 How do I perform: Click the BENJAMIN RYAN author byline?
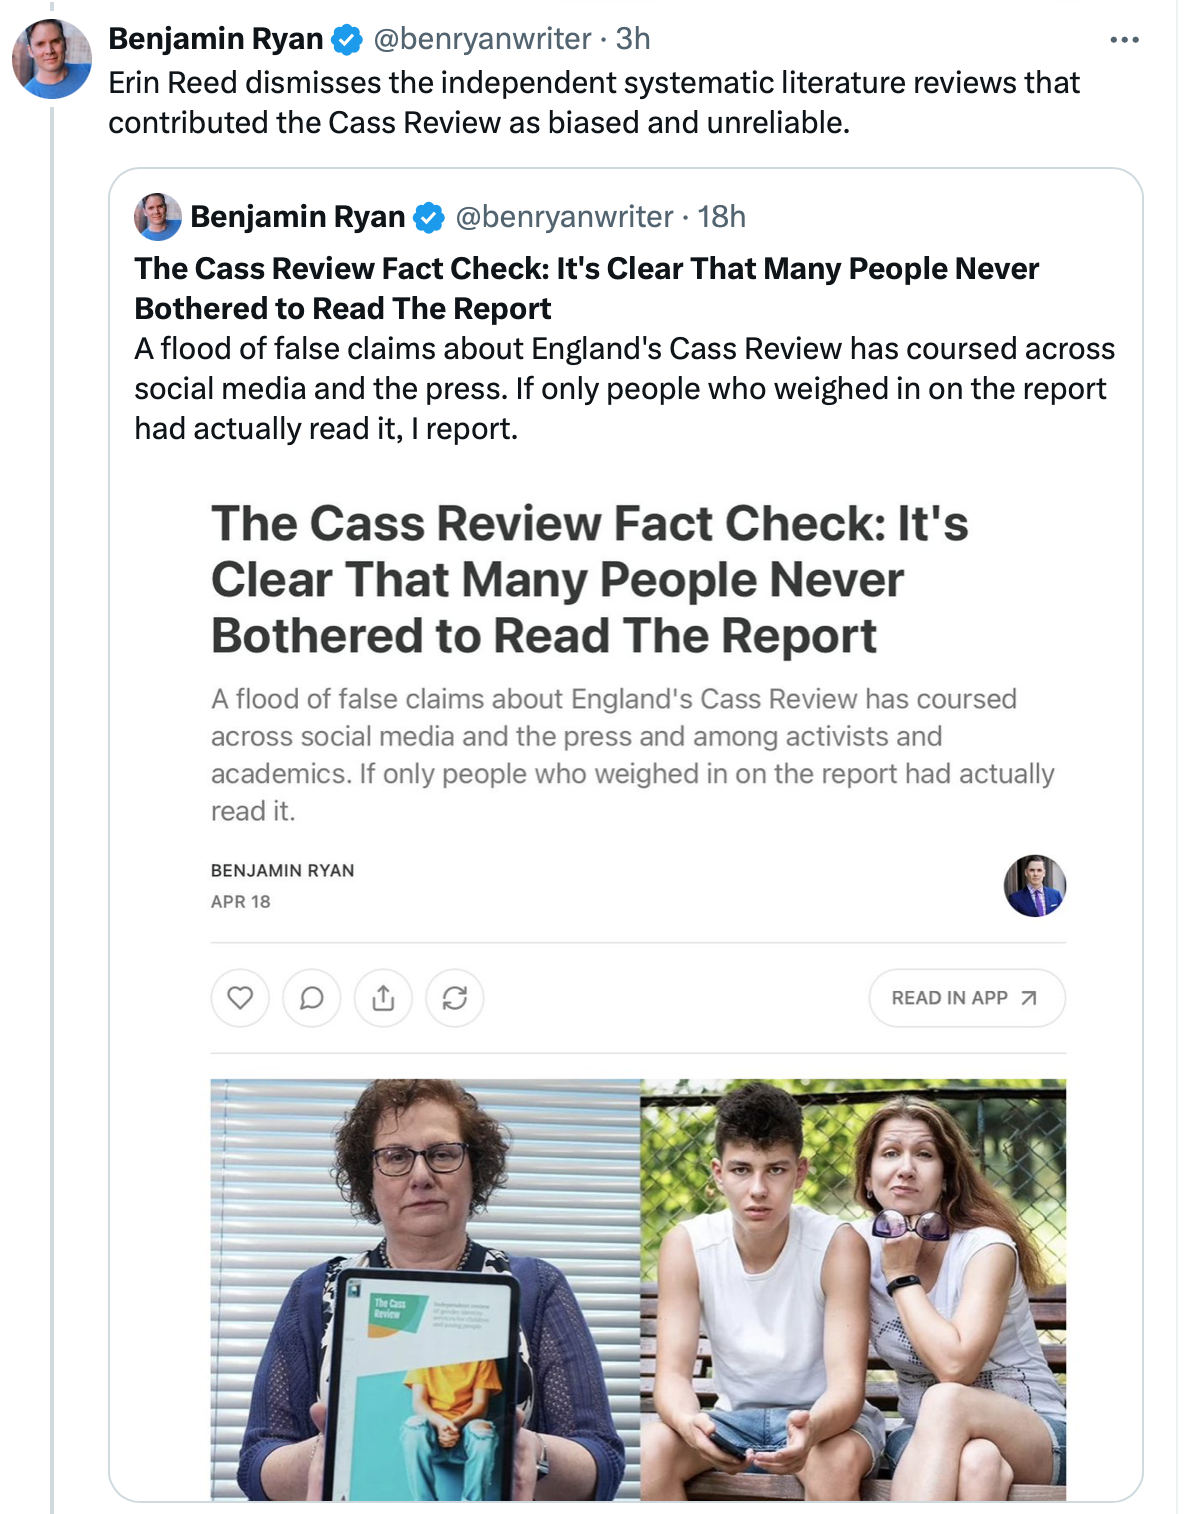pyautogui.click(x=282, y=871)
